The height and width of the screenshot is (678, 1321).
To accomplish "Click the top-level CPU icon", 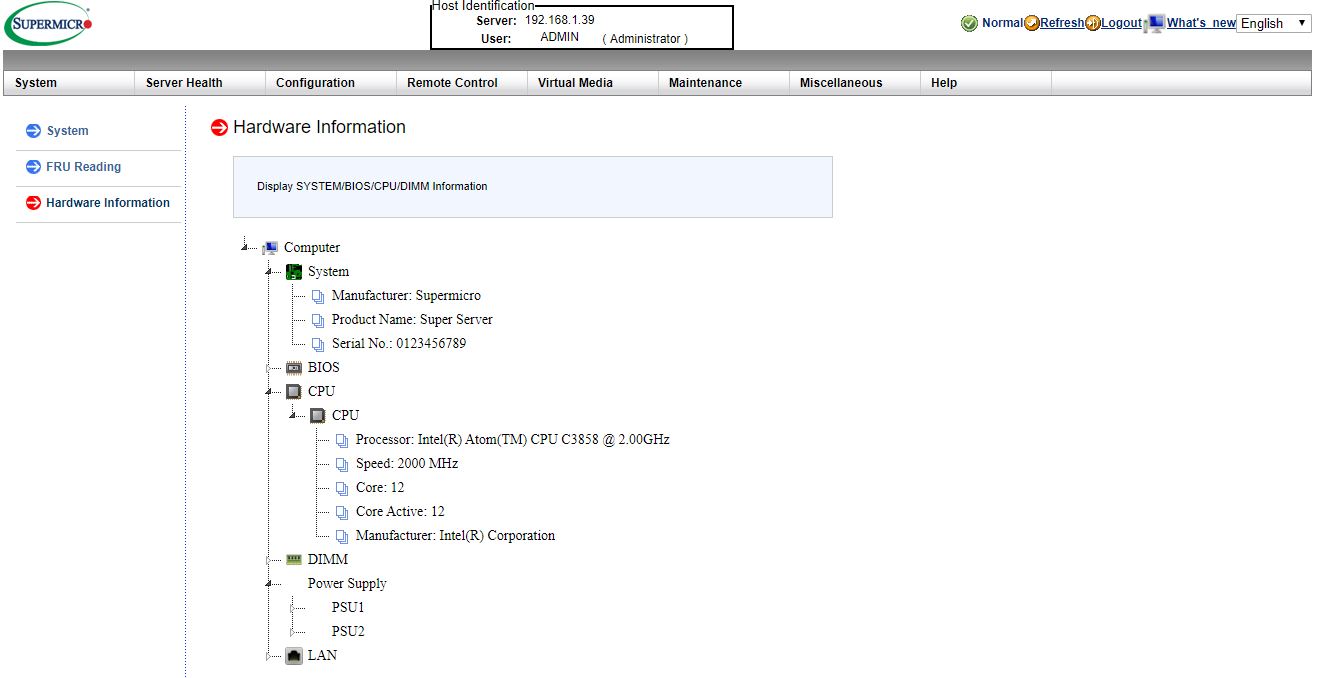I will point(294,392).
